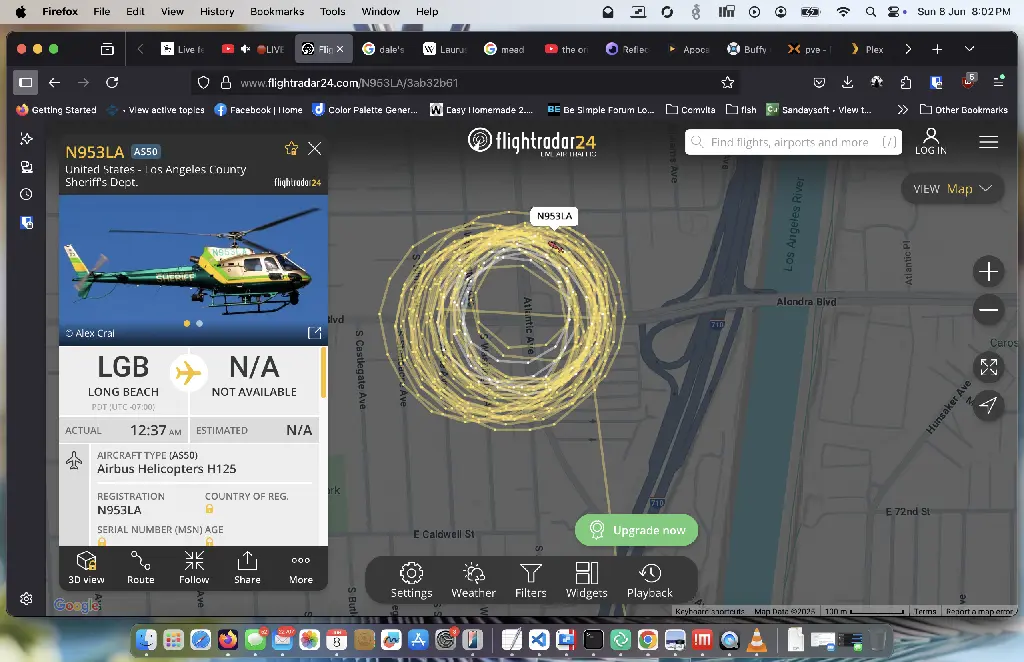This screenshot has height=662, width=1024.
Task: Open the Tools menu
Action: tap(332, 12)
